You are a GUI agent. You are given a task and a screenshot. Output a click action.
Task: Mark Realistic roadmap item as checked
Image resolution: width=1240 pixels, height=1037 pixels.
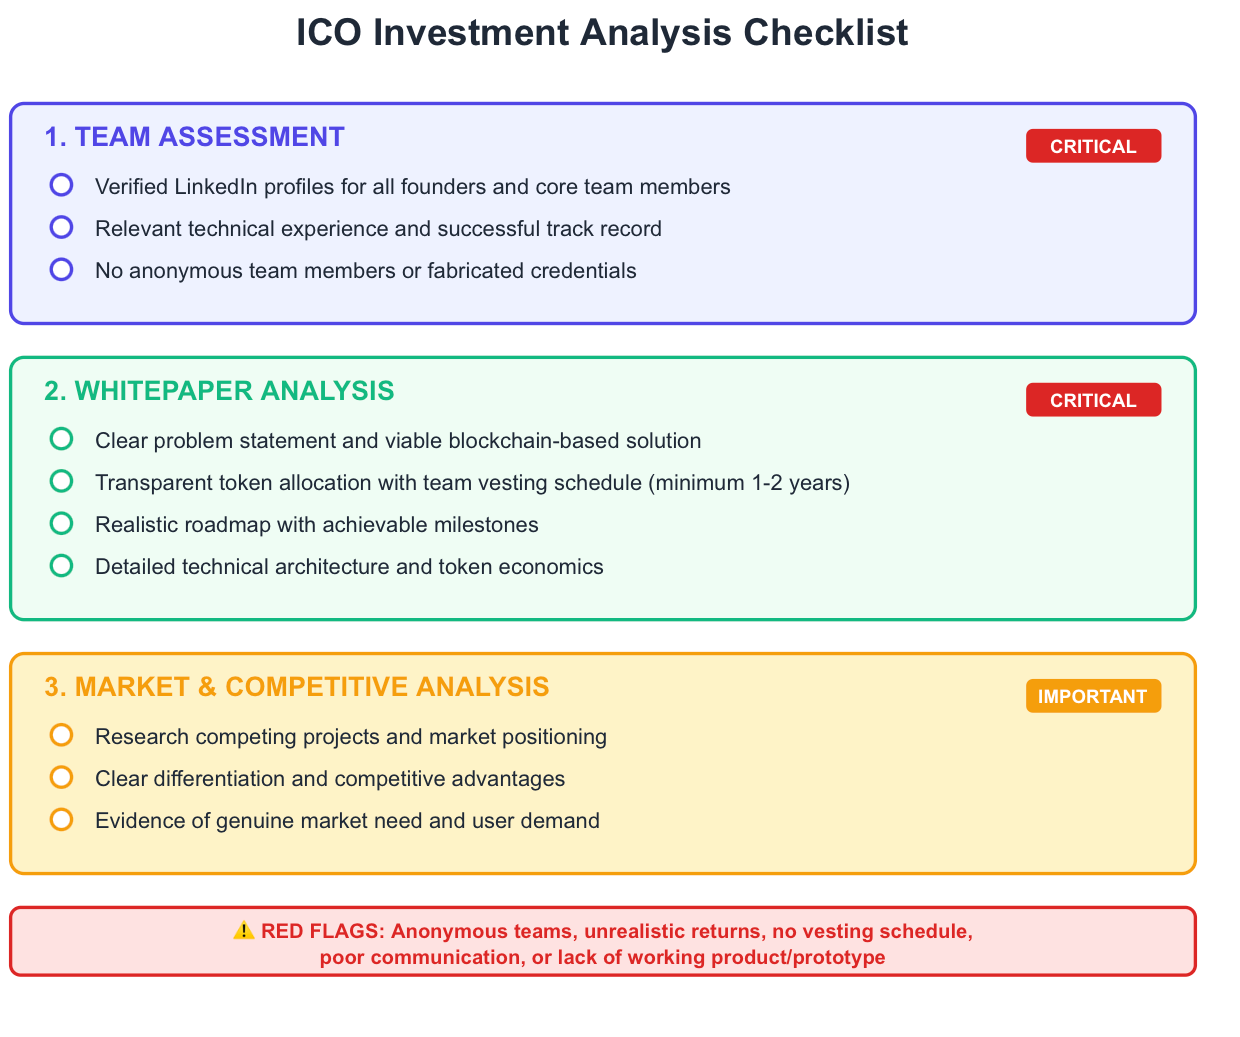62,523
